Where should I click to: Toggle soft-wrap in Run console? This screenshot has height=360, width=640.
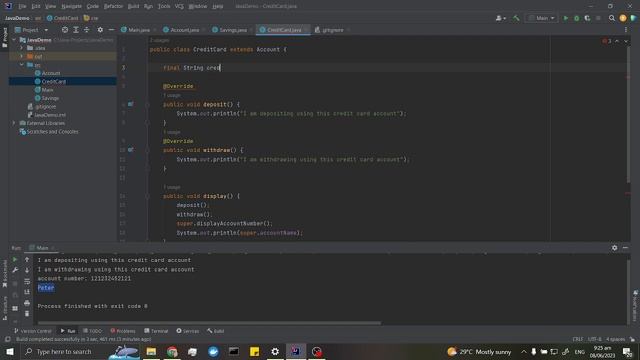27,281
